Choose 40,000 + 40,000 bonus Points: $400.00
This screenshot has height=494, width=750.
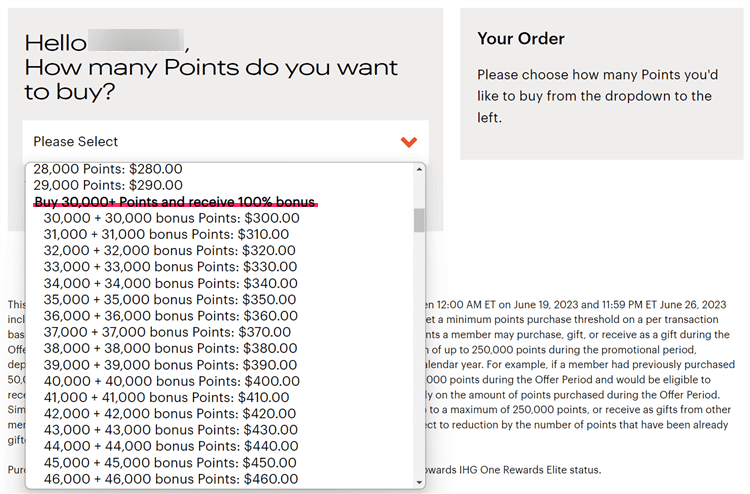click(171, 381)
